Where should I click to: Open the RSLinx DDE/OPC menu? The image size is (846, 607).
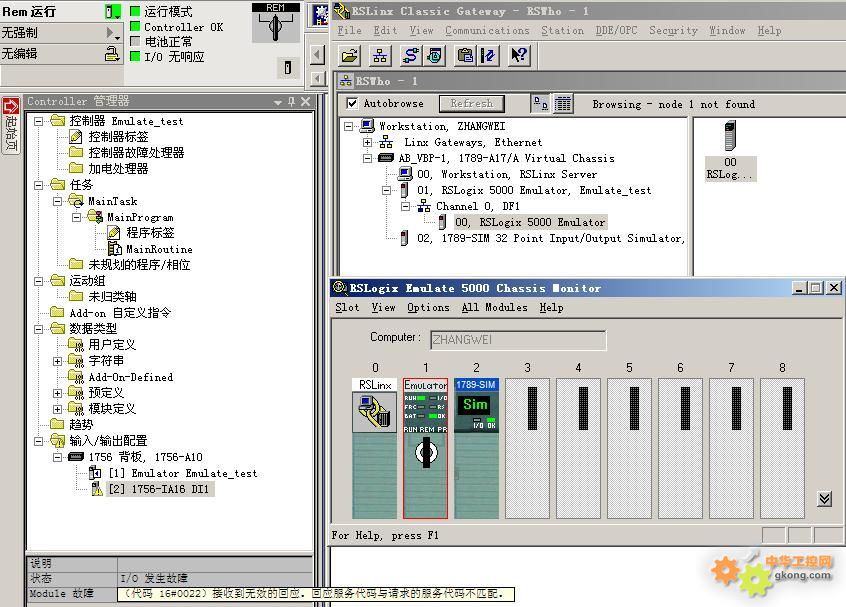click(616, 31)
